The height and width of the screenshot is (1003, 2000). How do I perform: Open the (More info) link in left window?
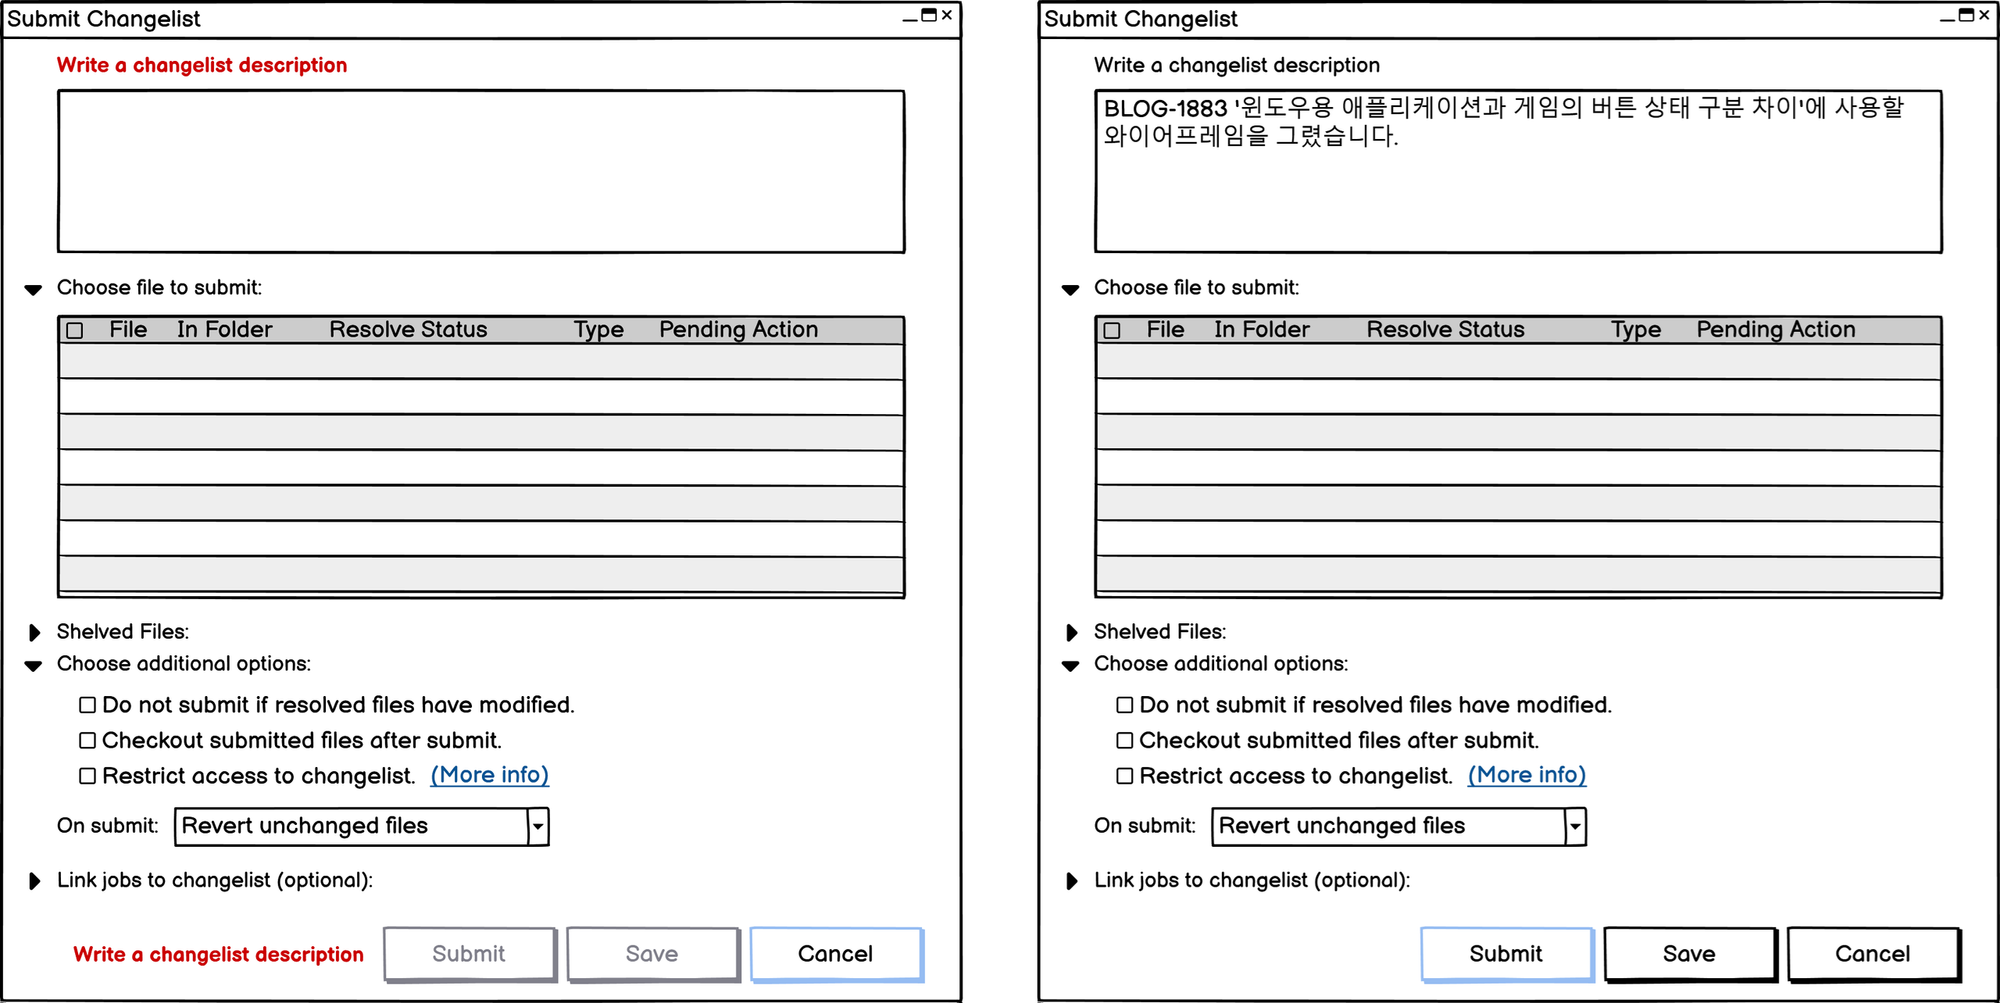(490, 775)
